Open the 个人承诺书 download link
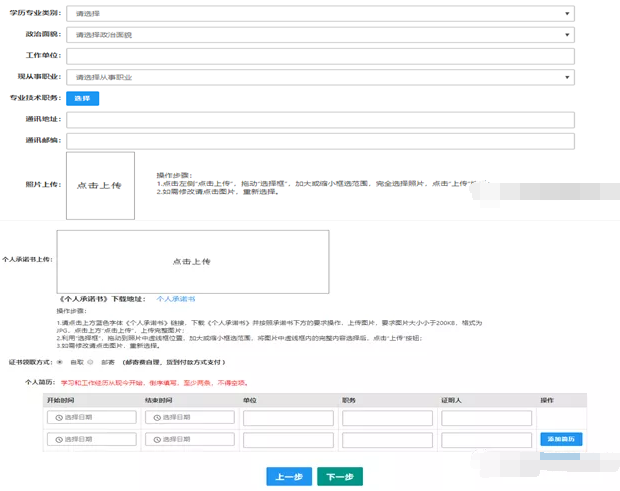 click(176, 299)
